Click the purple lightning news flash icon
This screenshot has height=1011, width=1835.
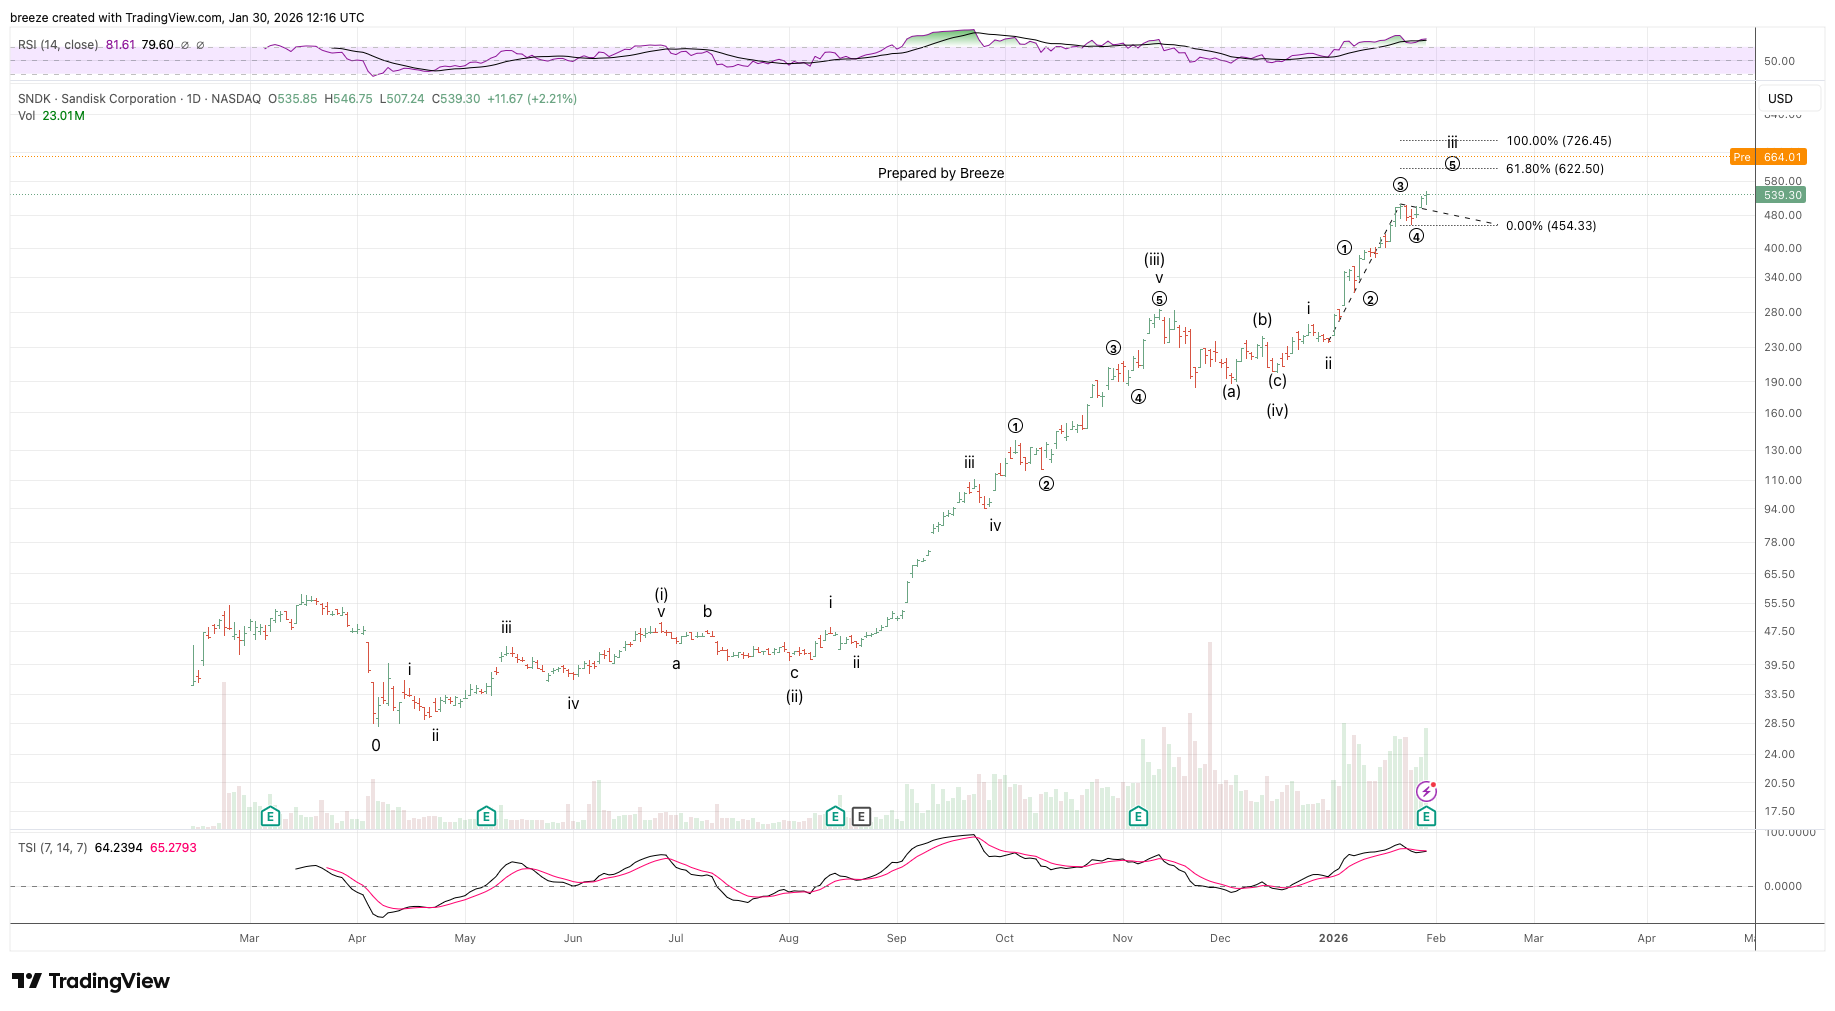click(1426, 792)
